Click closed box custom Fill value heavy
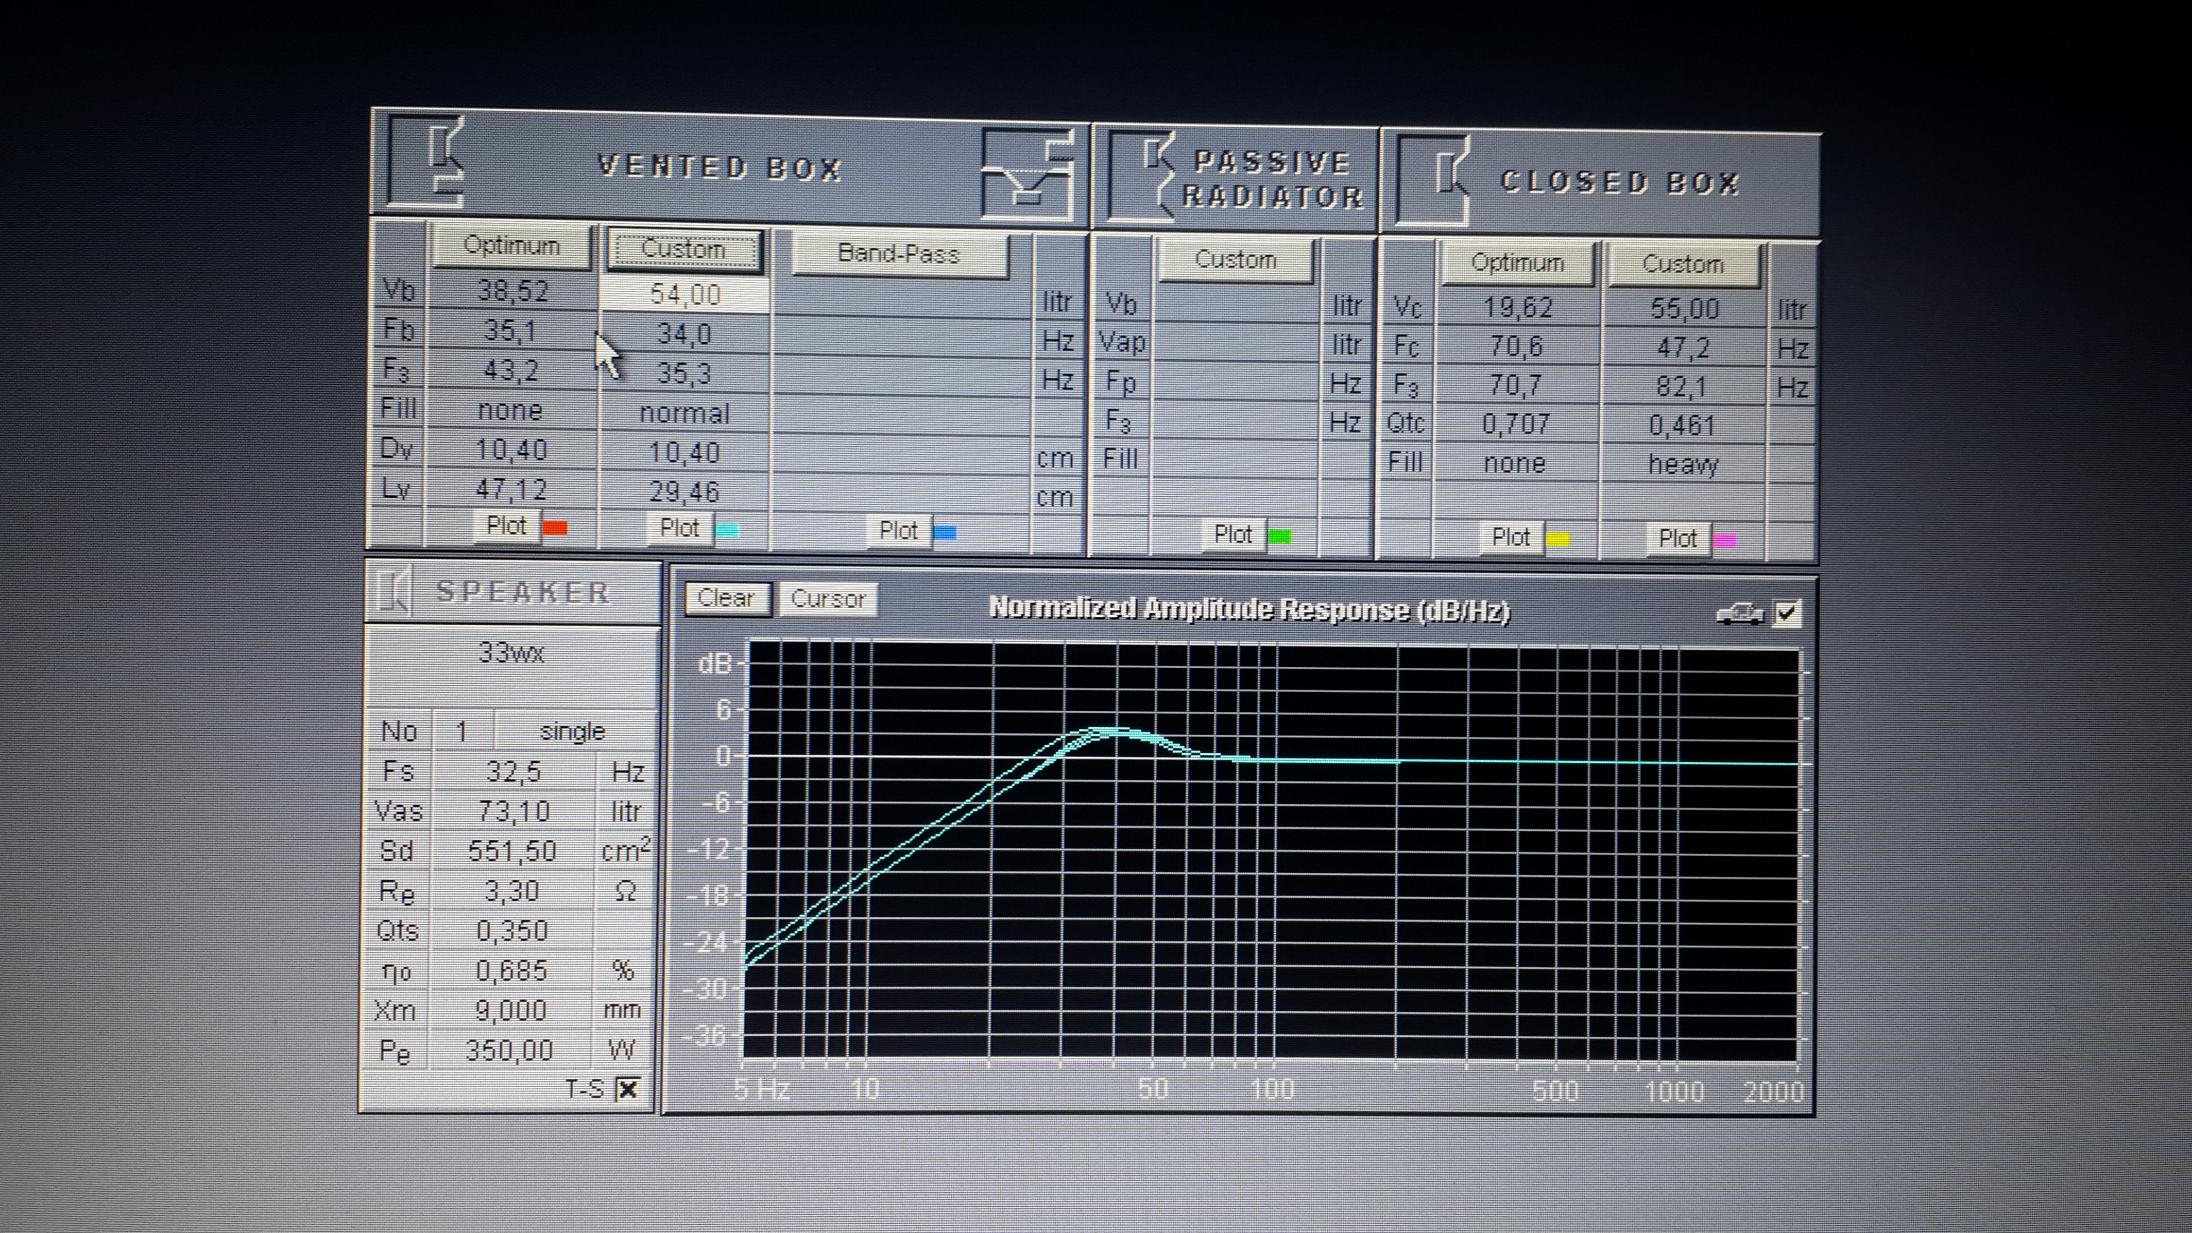This screenshot has width=2192, height=1233. pos(1682,464)
